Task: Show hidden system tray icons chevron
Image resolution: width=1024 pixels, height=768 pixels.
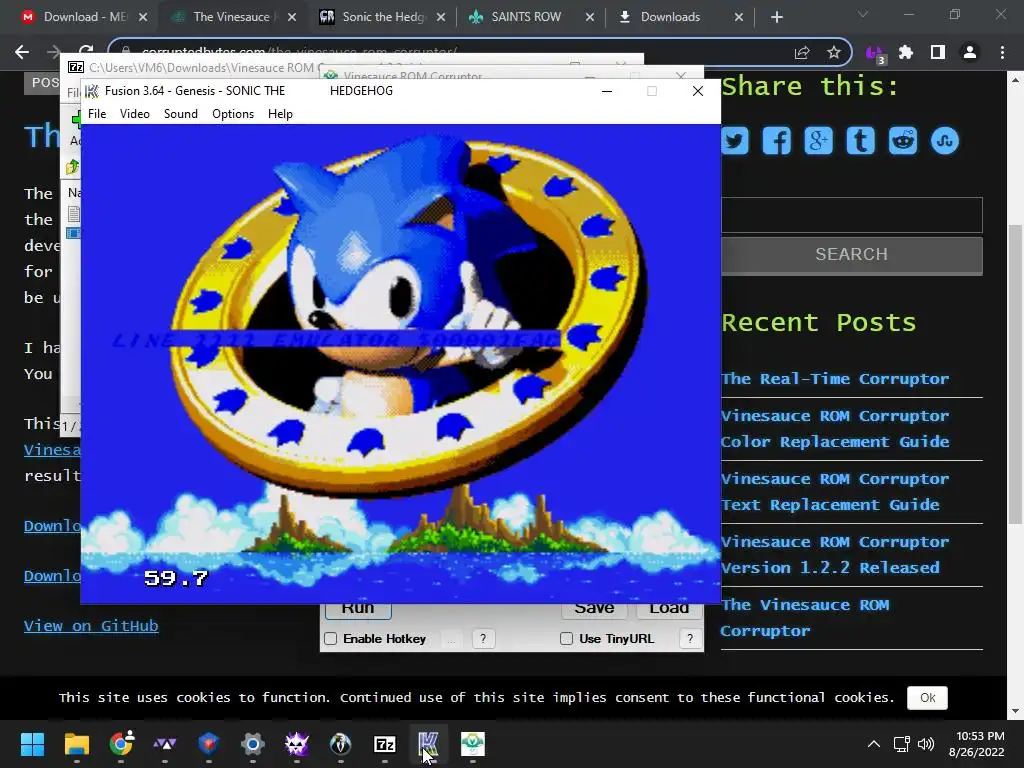Action: pos(873,744)
